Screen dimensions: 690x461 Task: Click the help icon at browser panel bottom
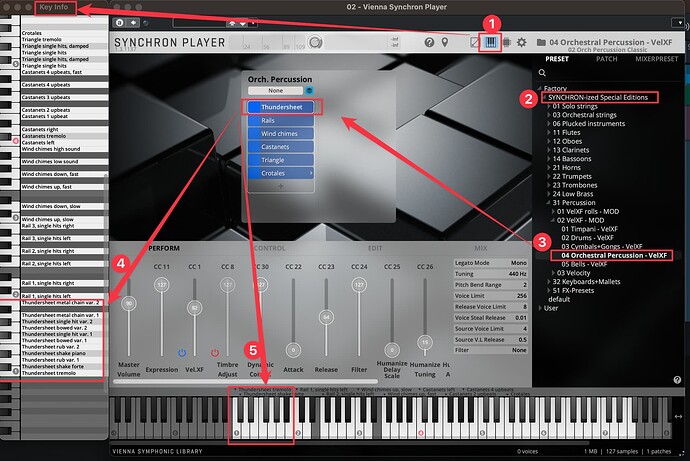point(677,380)
